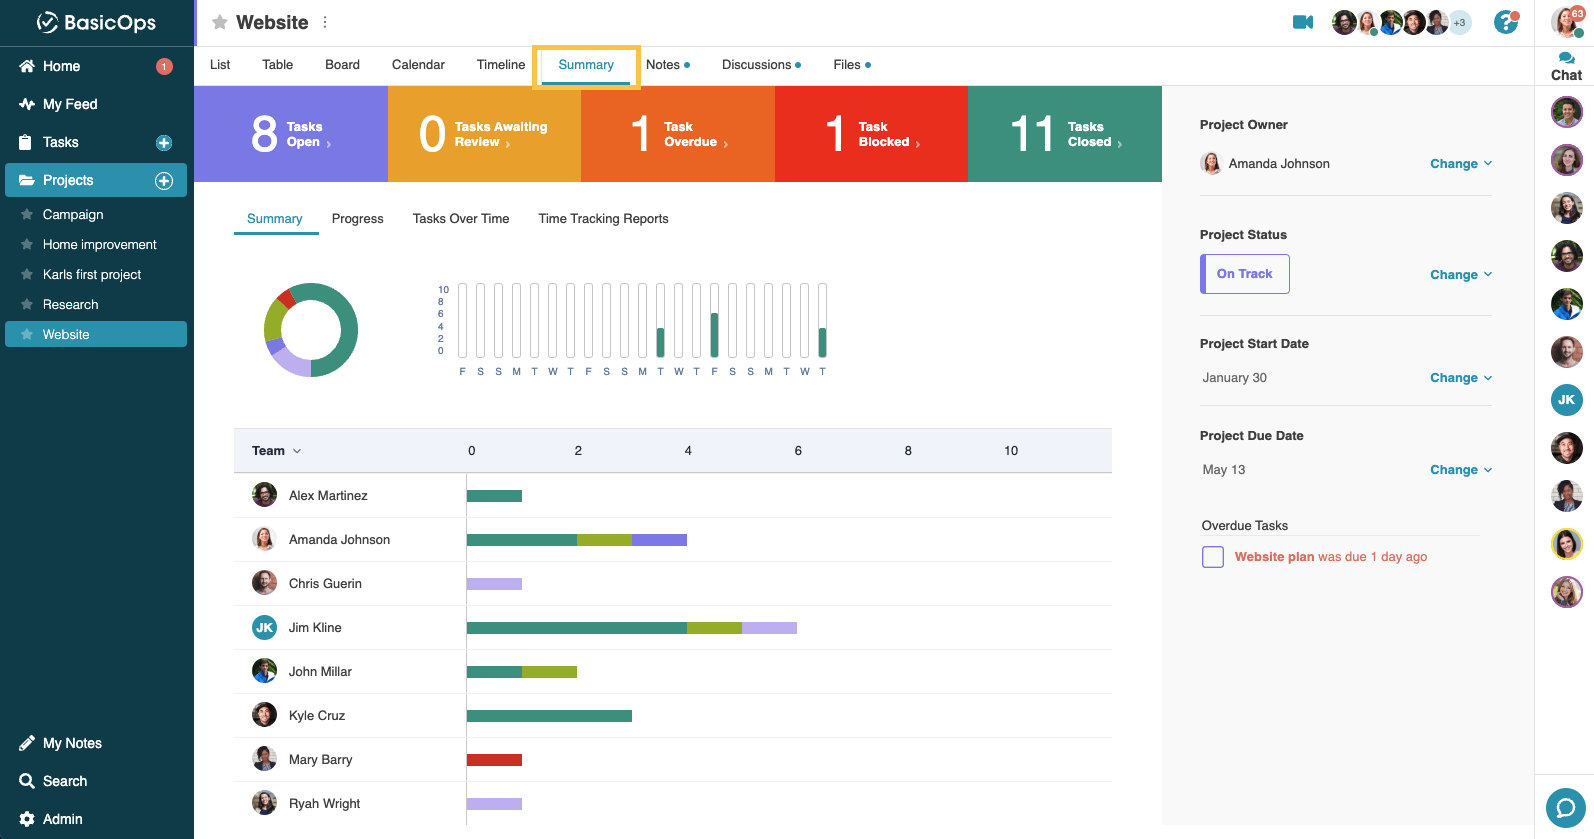Add a new task with plus icon
Viewport: 1594px width, 839px height.
coord(164,143)
